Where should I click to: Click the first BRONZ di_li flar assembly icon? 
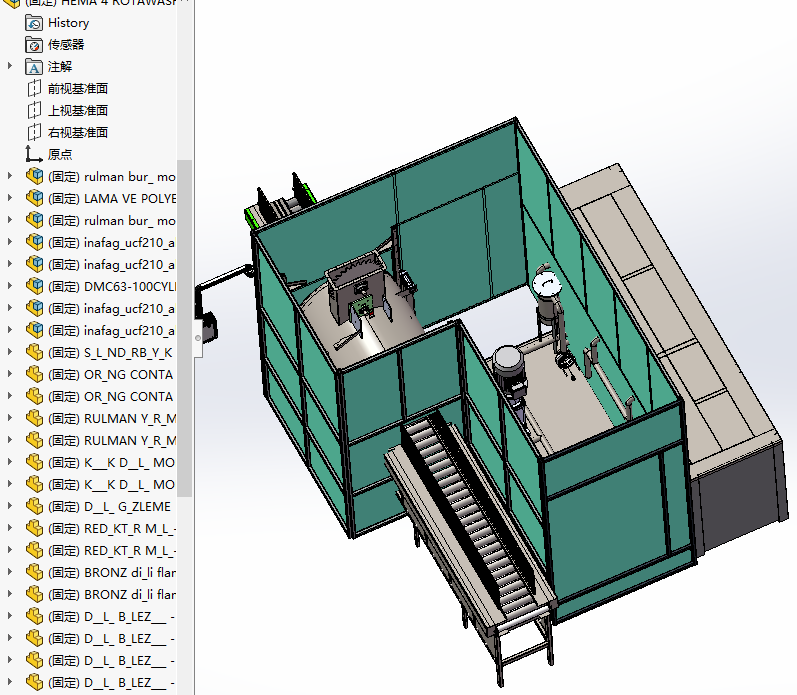[x=35, y=572]
